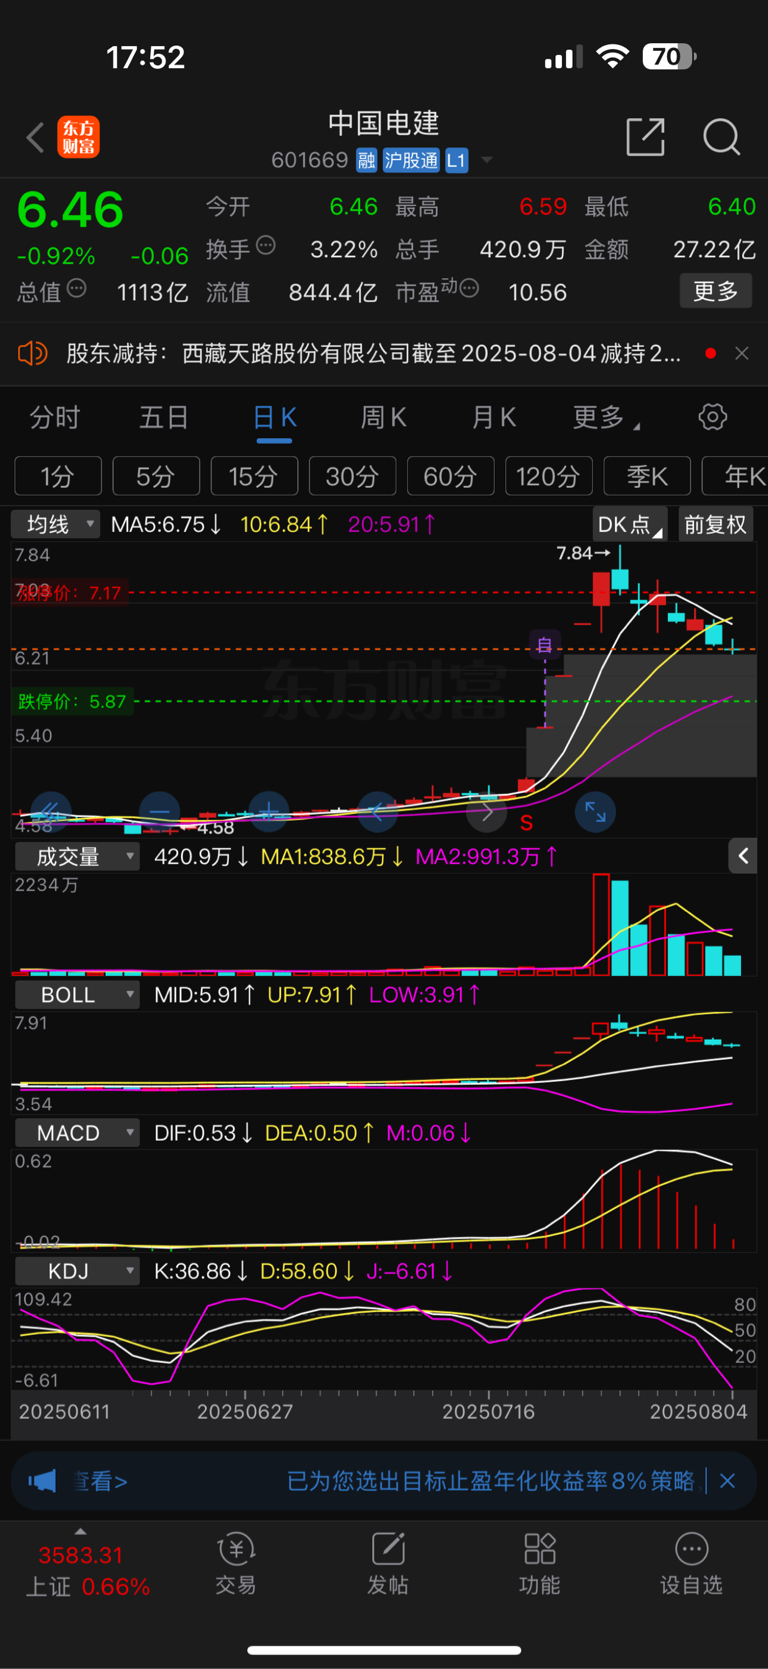Tap info icon beside 市盈动

click(469, 289)
